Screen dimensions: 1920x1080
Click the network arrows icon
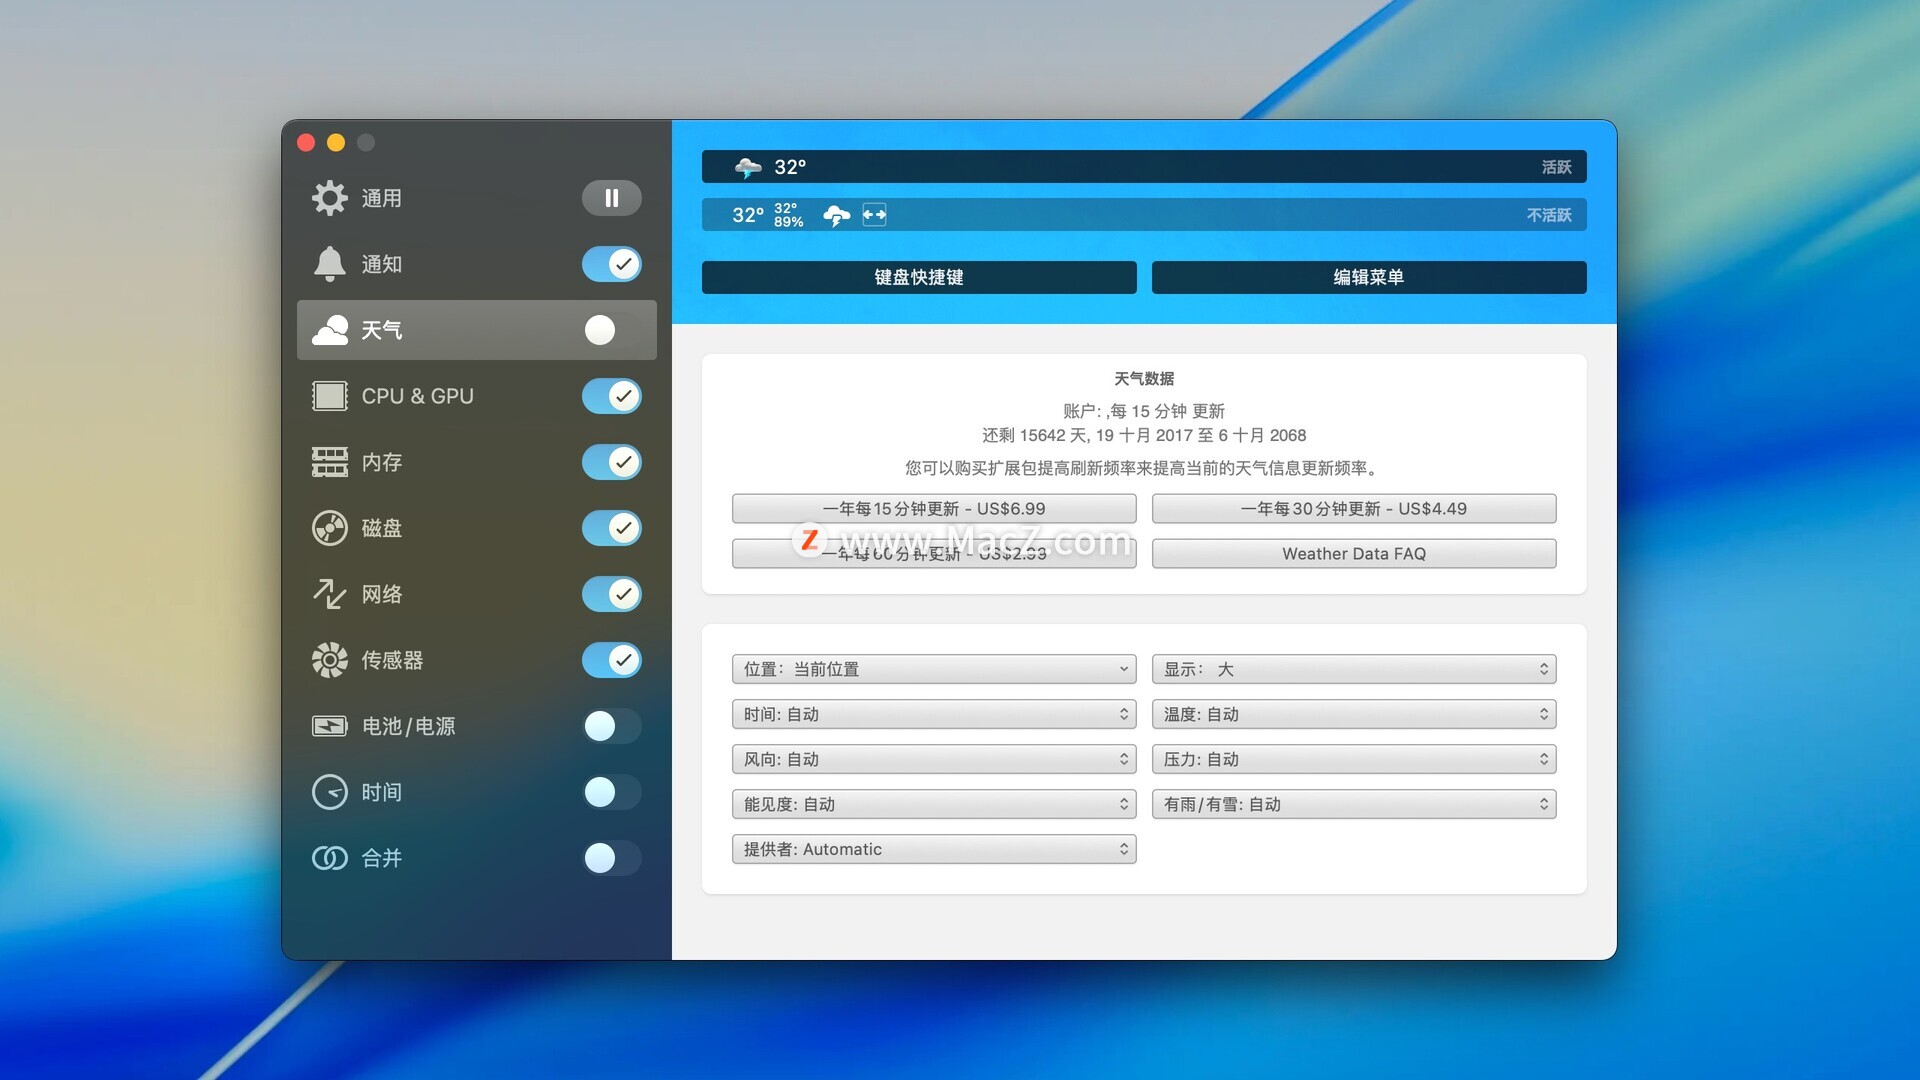[x=329, y=594]
